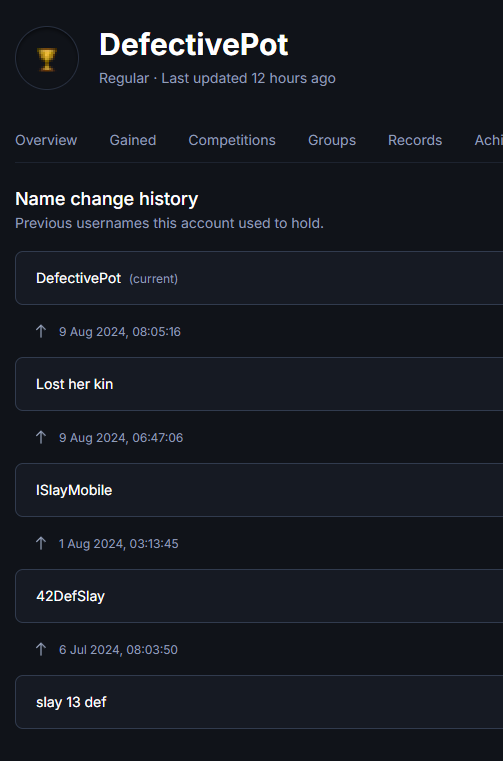Go to the Groups tab
503x761 pixels.
(332, 140)
